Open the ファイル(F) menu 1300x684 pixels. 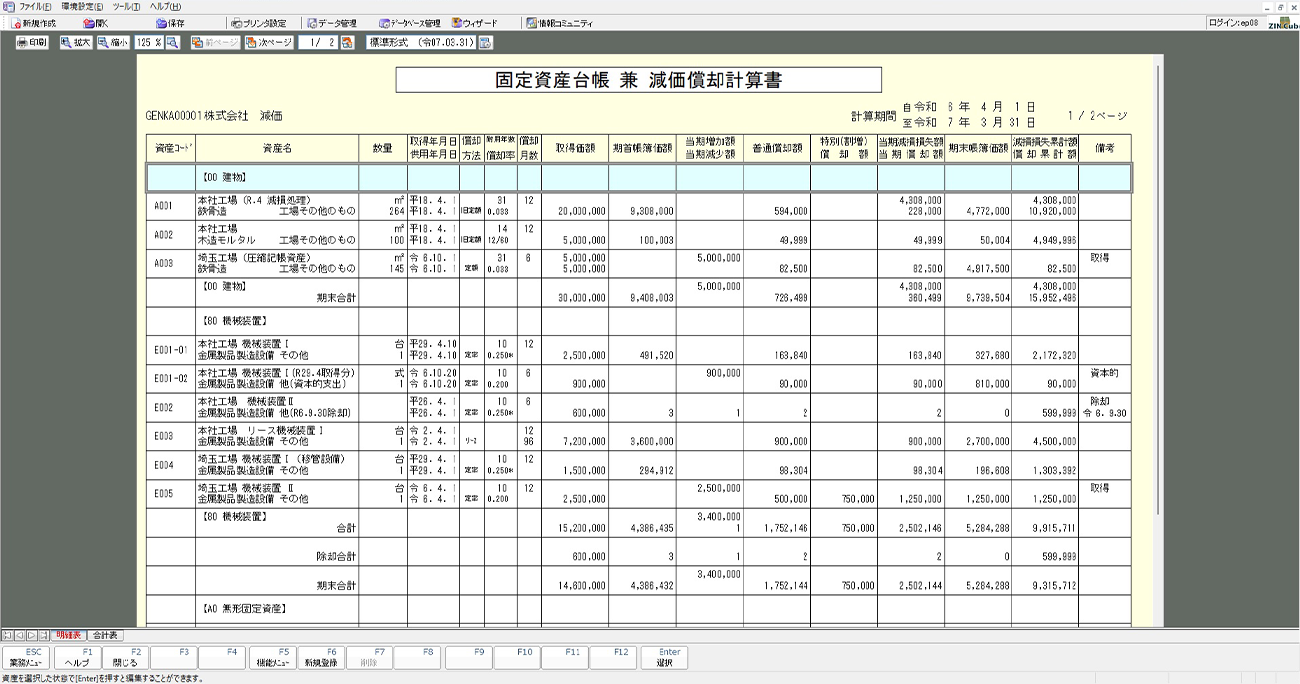29,6
